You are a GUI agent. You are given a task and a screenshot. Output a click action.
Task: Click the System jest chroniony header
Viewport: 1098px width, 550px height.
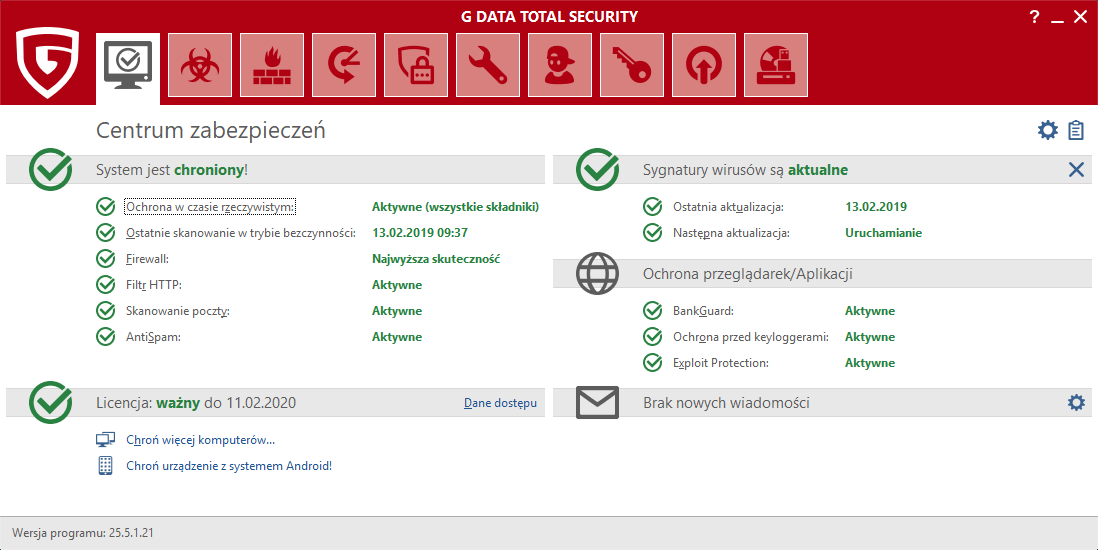172,170
